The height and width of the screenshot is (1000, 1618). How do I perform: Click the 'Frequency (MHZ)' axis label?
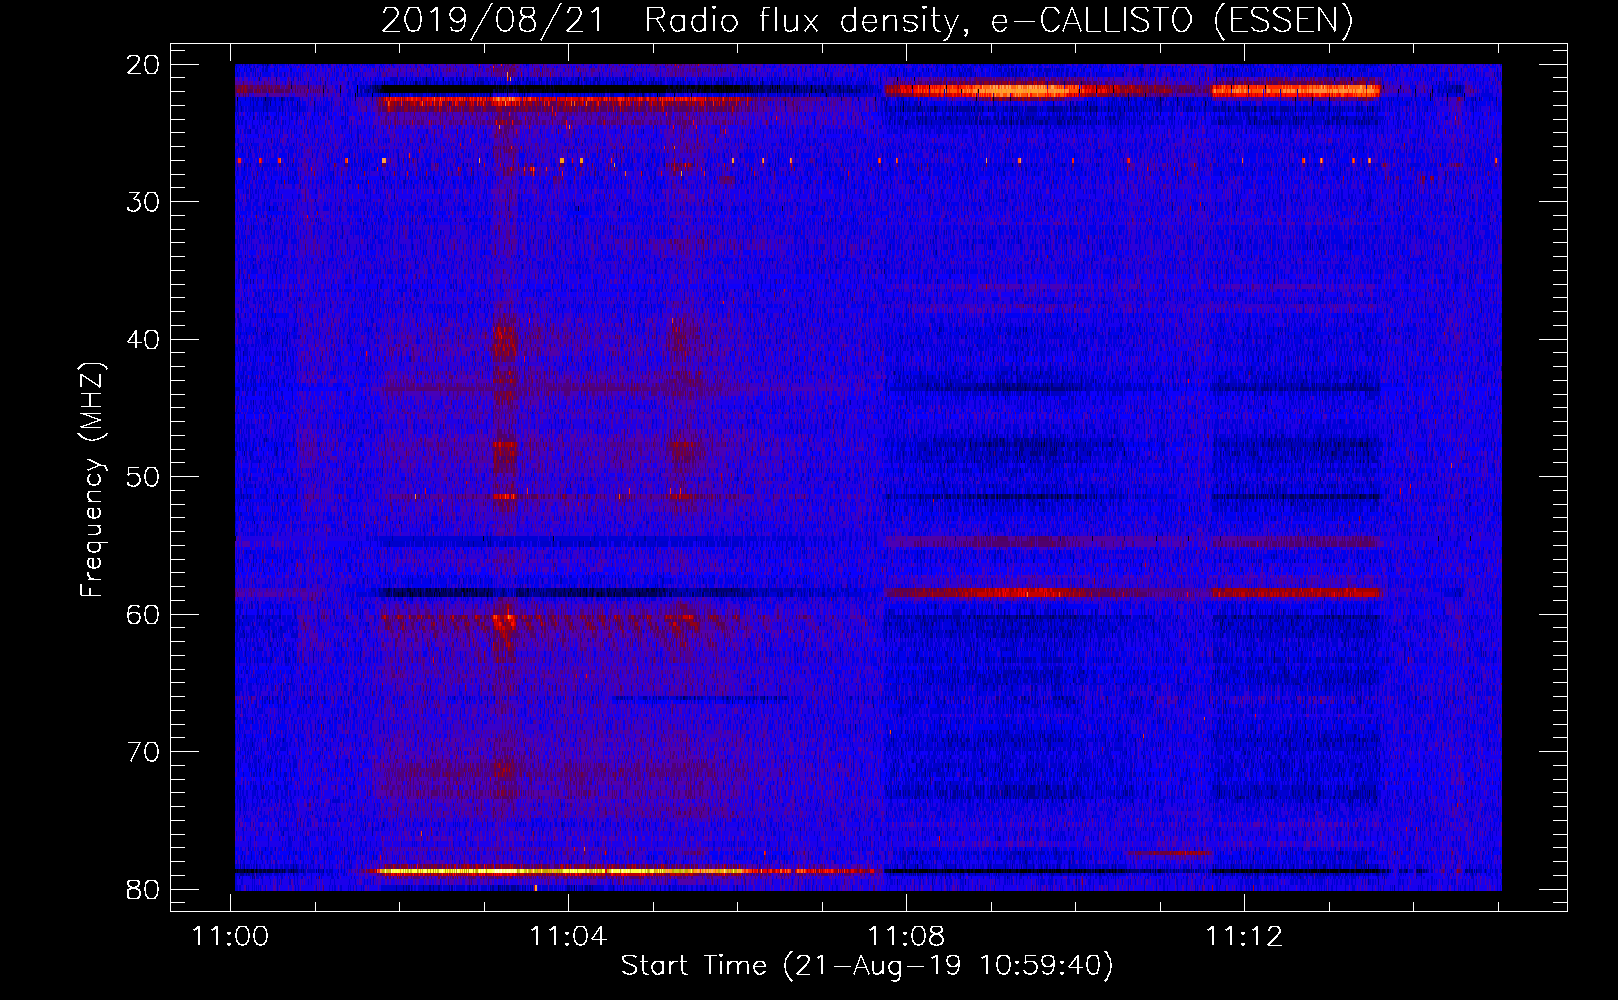tap(92, 480)
